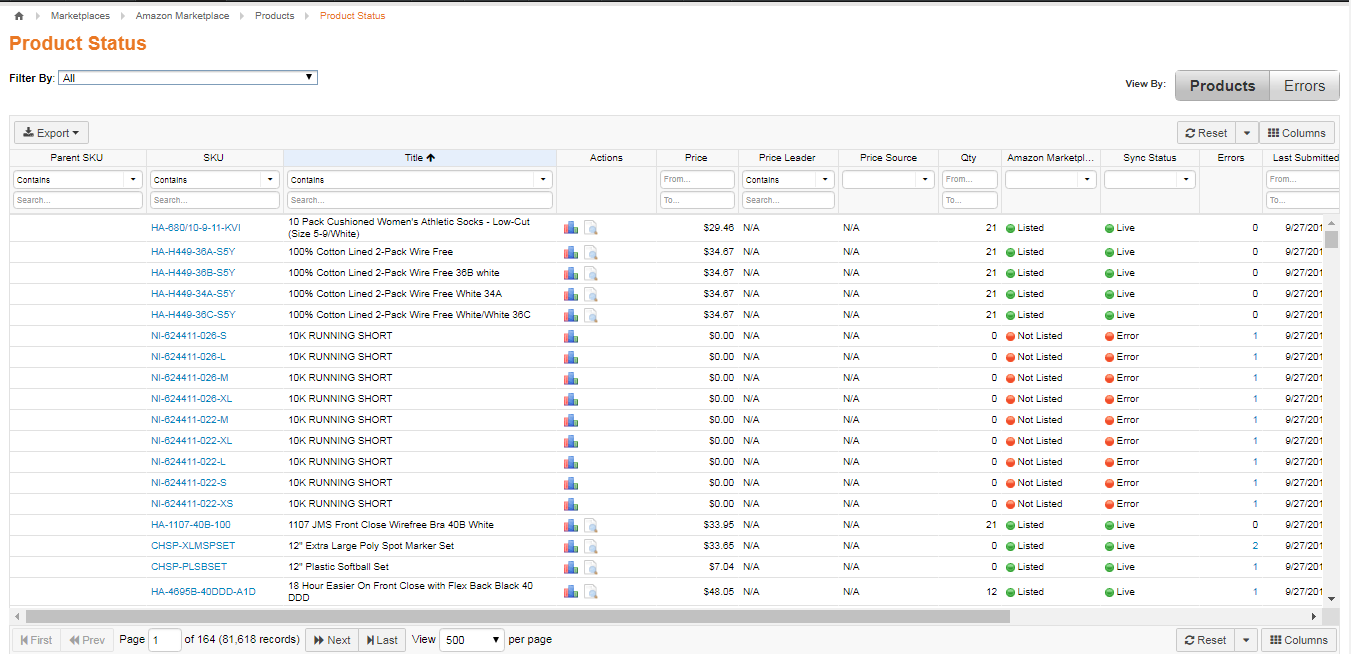Image resolution: width=1351 pixels, height=654 pixels.
Task: Click chart icon for HA-4695B-40DDD-A1D row
Action: 571,592
